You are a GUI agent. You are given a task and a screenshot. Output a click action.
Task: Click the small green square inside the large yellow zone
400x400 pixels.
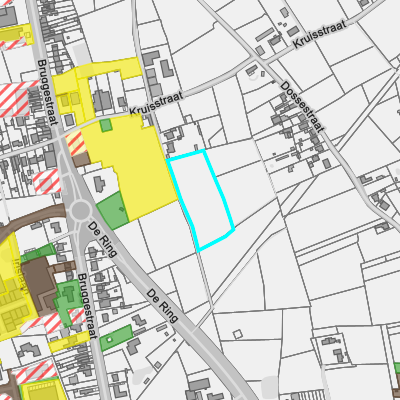[x=106, y=125]
